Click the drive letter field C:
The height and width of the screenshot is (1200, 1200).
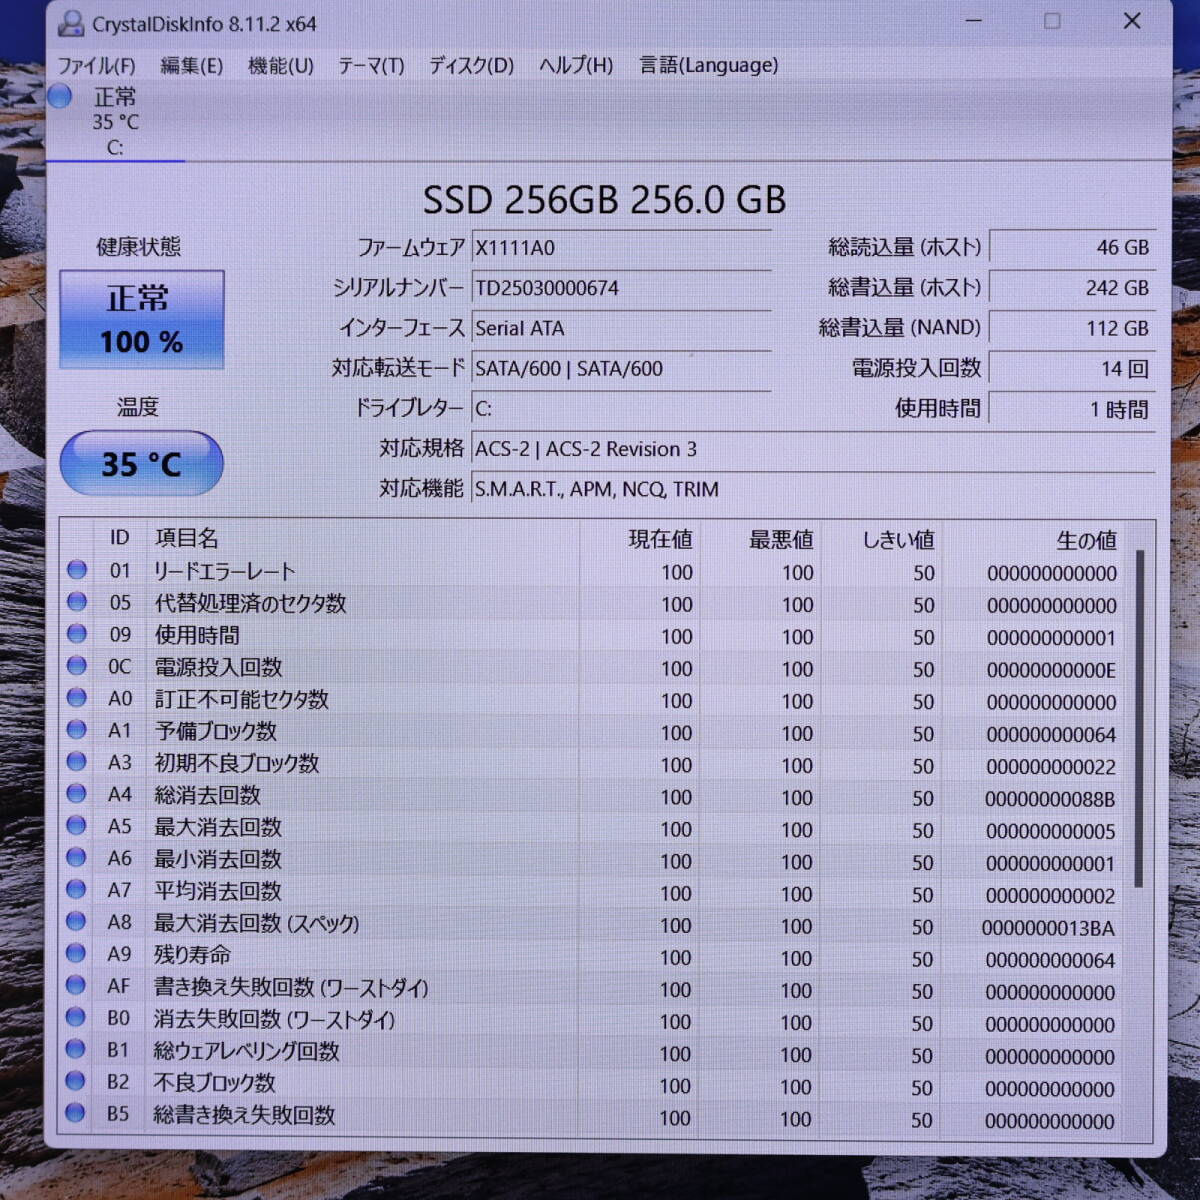click(621, 408)
